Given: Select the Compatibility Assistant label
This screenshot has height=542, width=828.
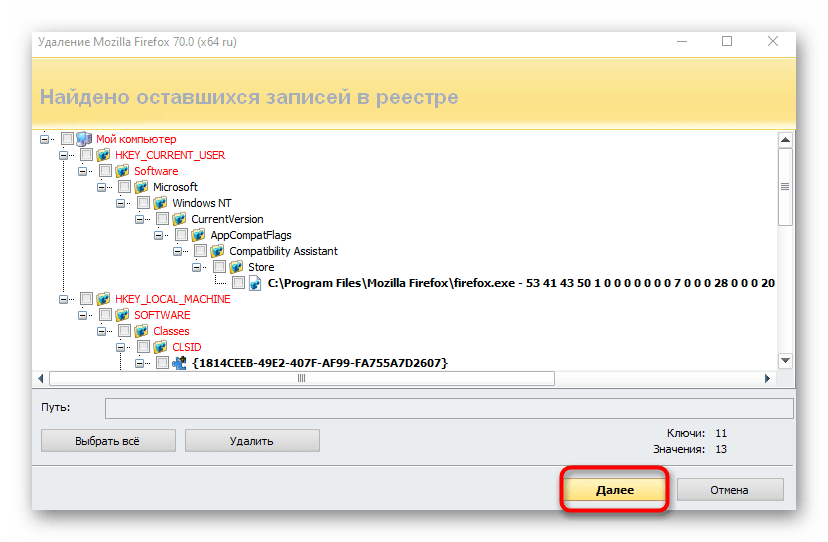Looking at the screenshot, I should 284,251.
